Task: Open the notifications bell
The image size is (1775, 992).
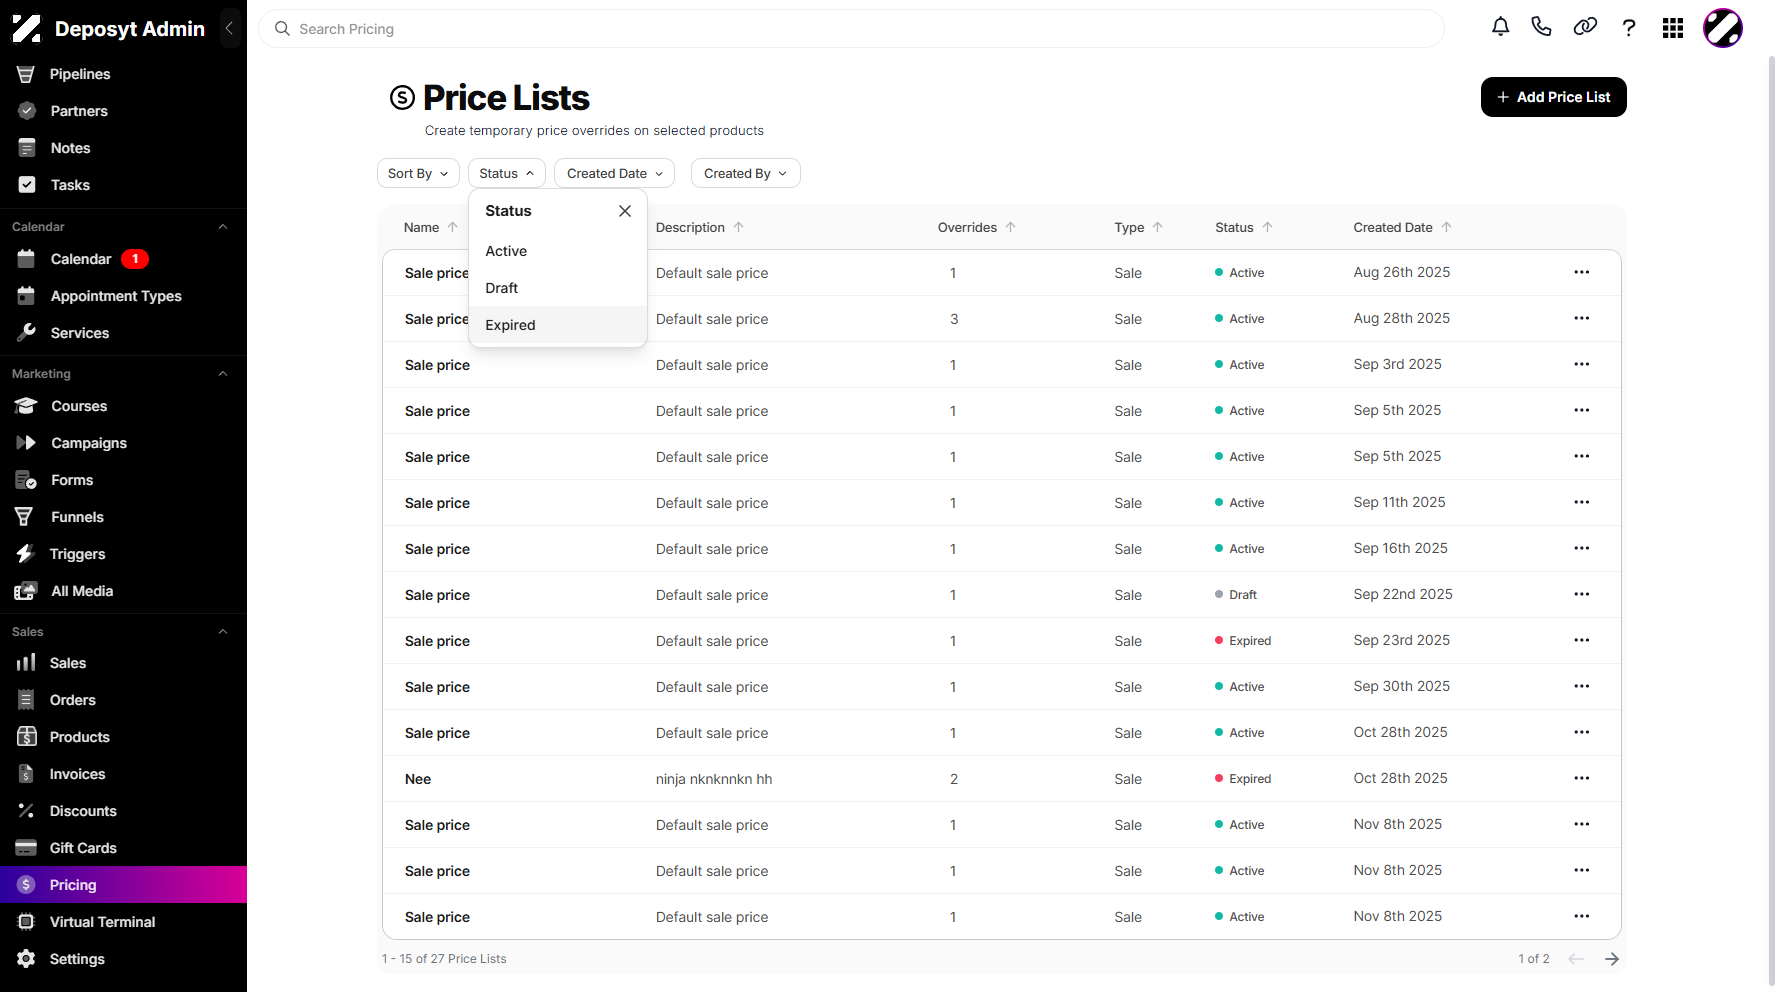Action: (1500, 28)
